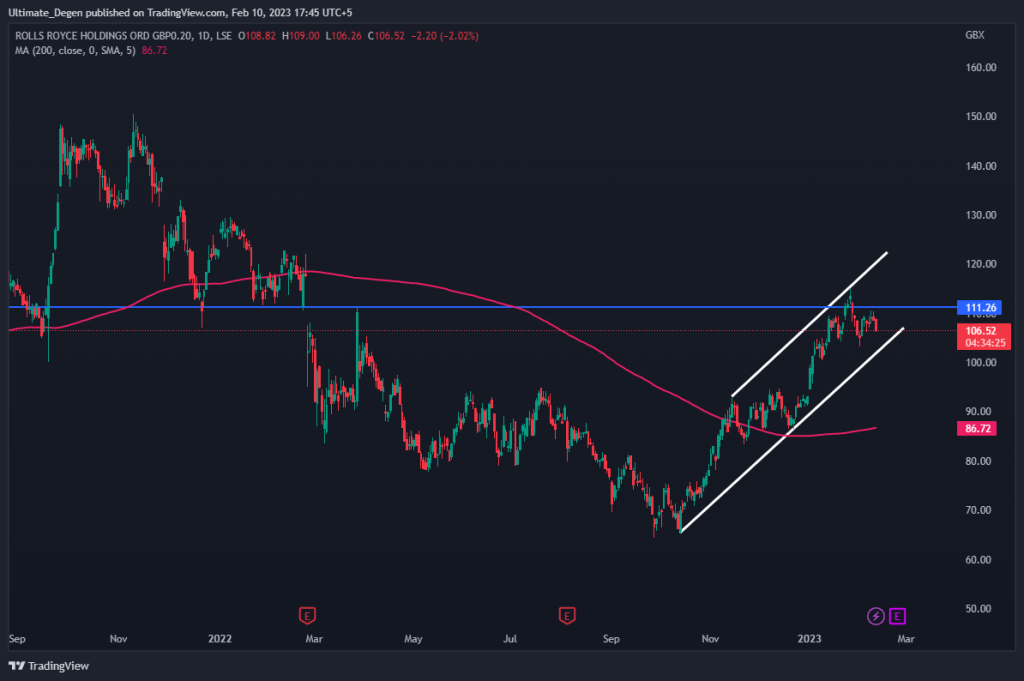Click the 2022 label on time axis
The height and width of the screenshot is (681, 1024).
point(219,639)
